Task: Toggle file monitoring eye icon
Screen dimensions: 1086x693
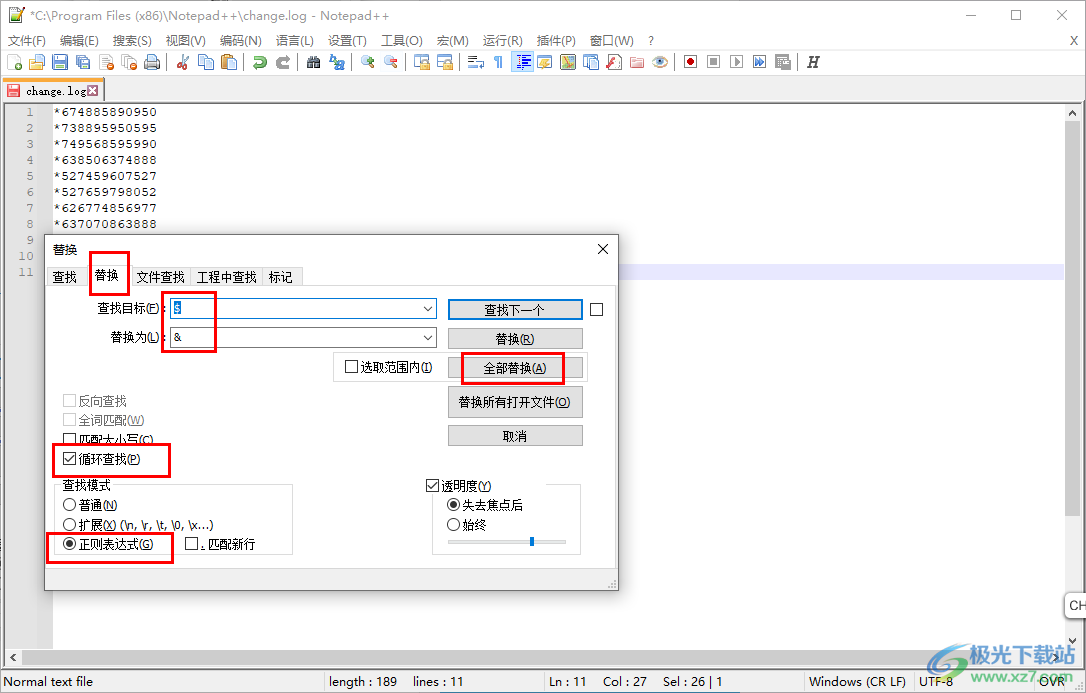Action: pyautogui.click(x=660, y=62)
